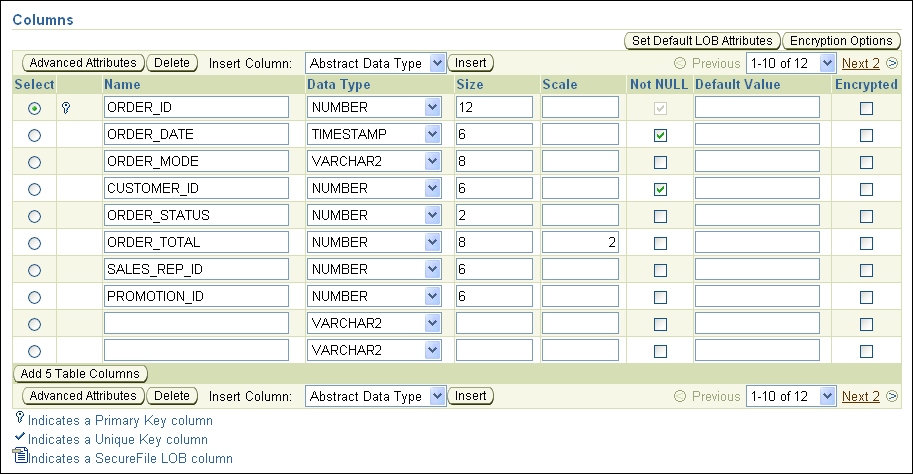The width and height of the screenshot is (913, 474).
Task: Click the Add 5 Table Columns button
Action: click(x=81, y=373)
